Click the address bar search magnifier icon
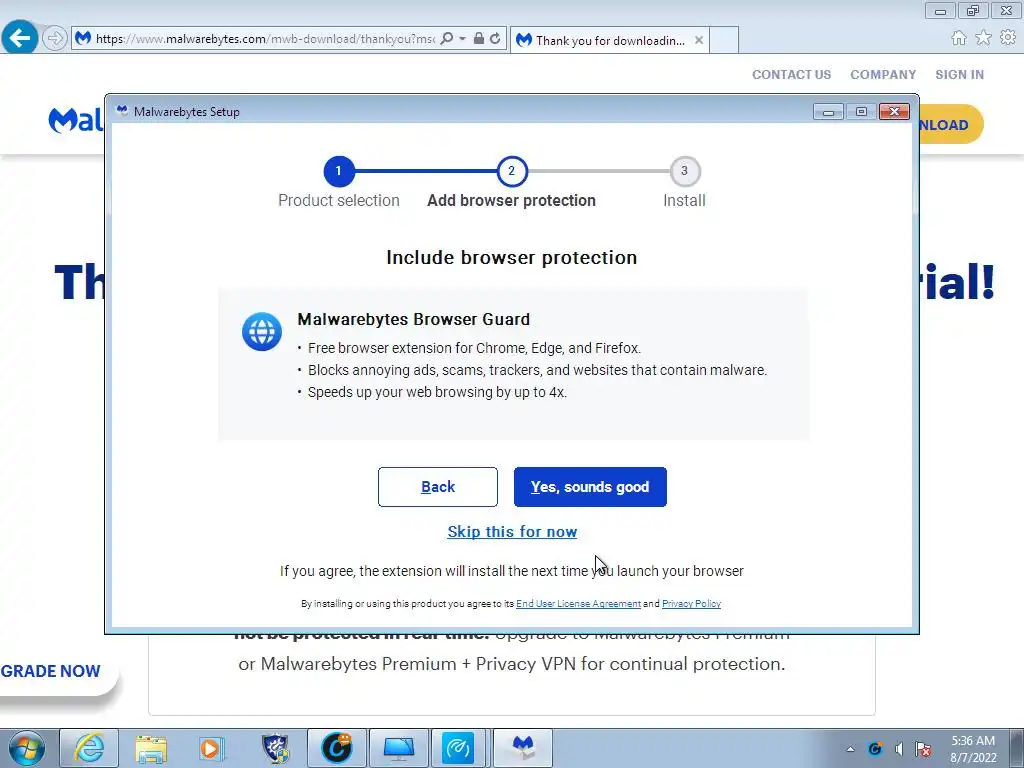This screenshot has height=768, width=1024. point(447,39)
